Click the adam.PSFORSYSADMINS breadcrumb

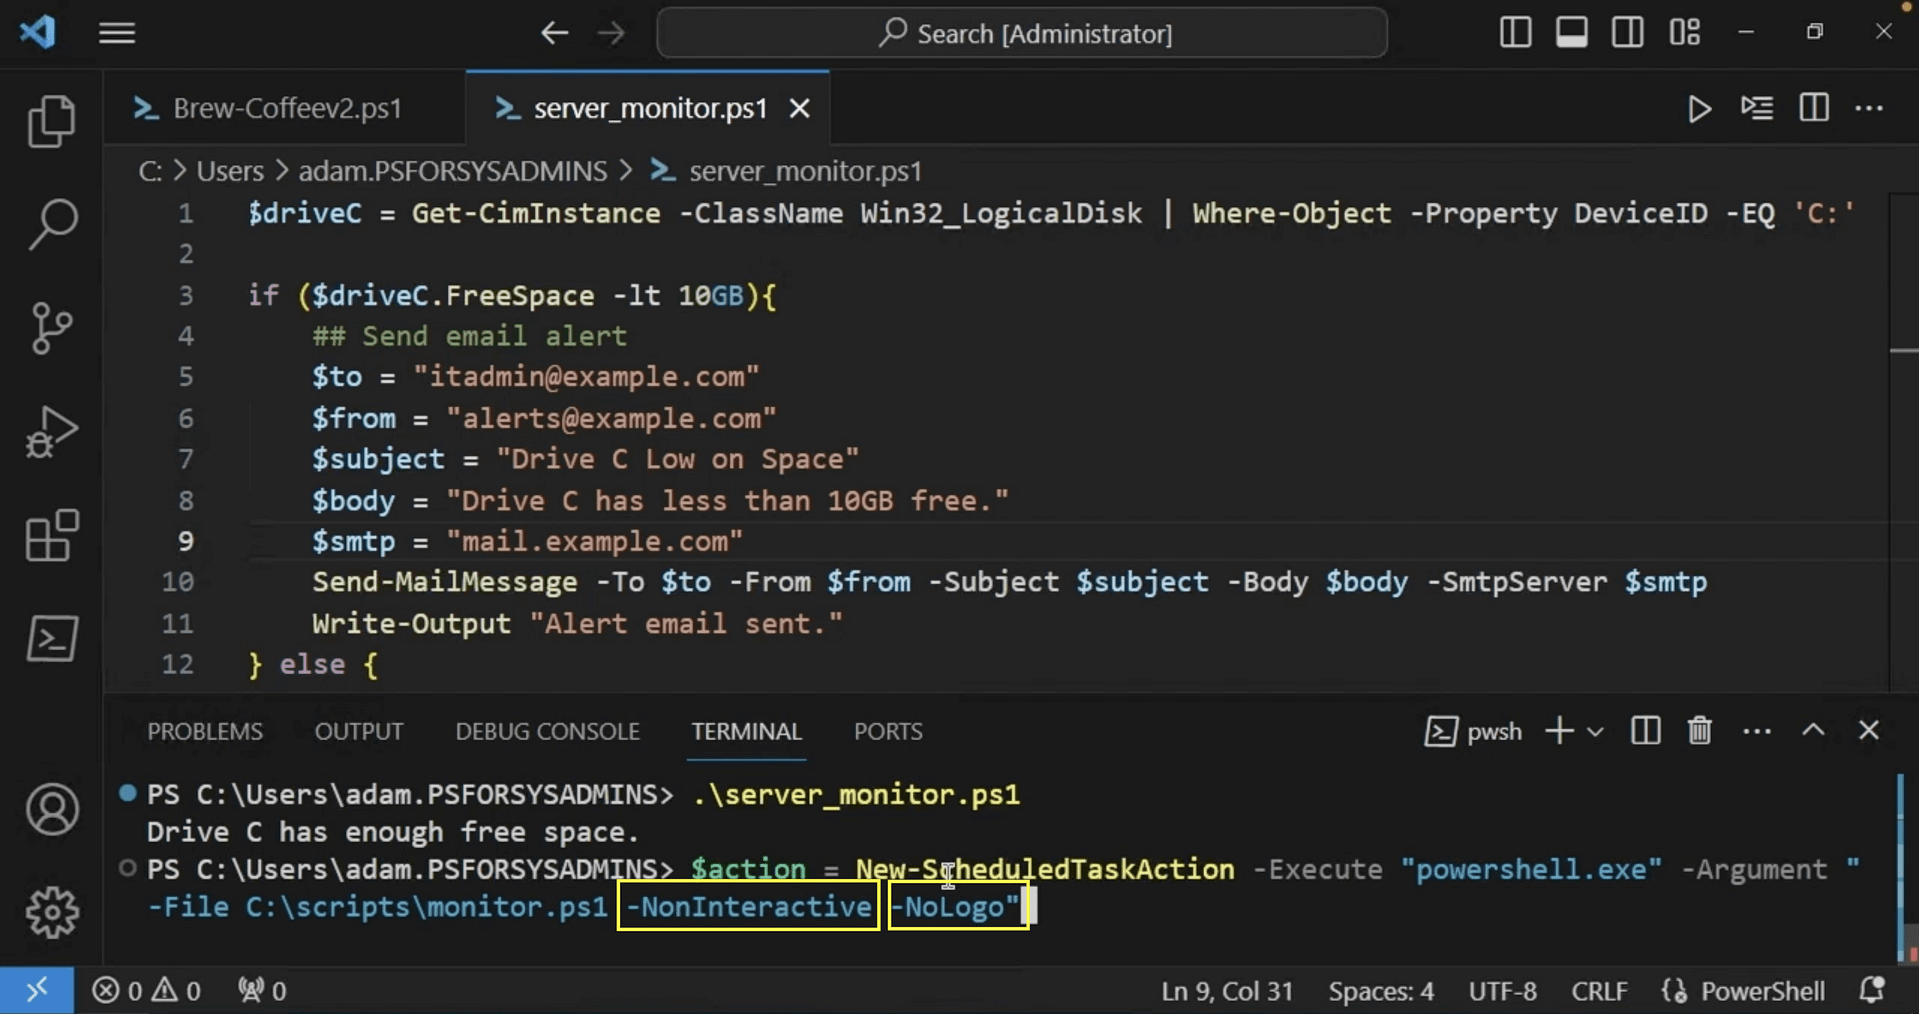pyautogui.click(x=452, y=171)
